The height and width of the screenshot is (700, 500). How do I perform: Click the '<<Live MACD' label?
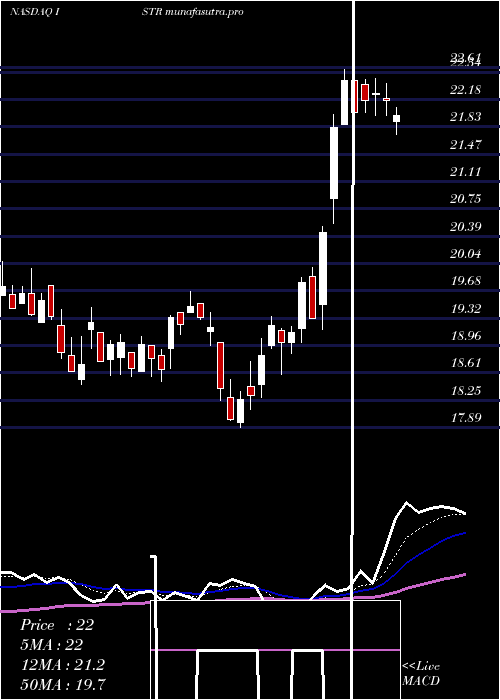[x=421, y=673]
